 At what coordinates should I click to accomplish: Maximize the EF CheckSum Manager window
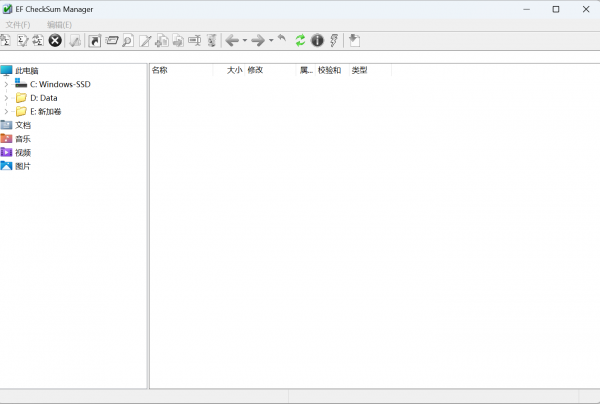pyautogui.click(x=556, y=9)
